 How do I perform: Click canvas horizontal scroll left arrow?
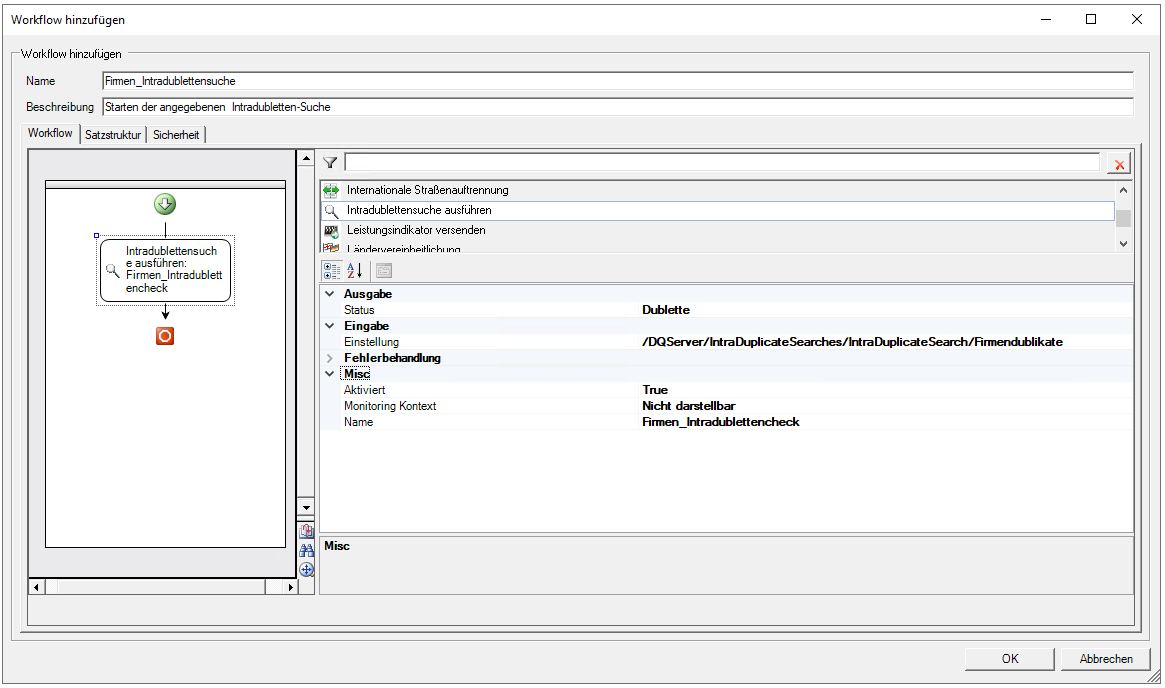(x=36, y=587)
